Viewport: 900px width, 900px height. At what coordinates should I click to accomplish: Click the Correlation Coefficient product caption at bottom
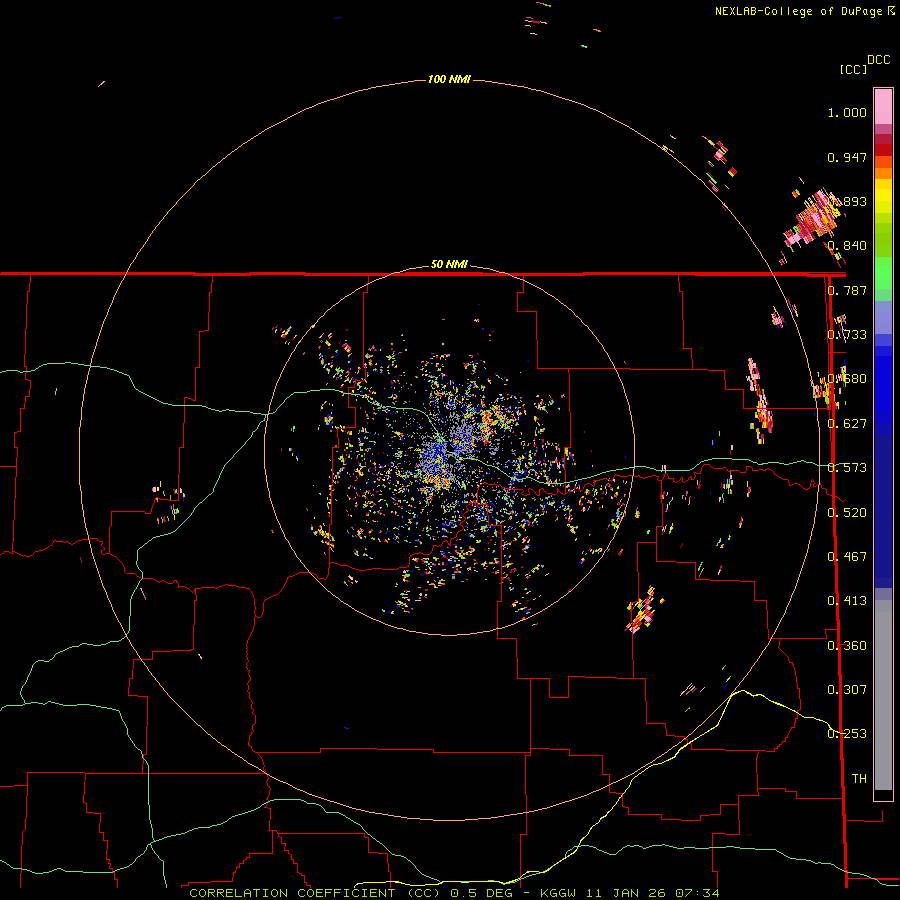(454, 893)
